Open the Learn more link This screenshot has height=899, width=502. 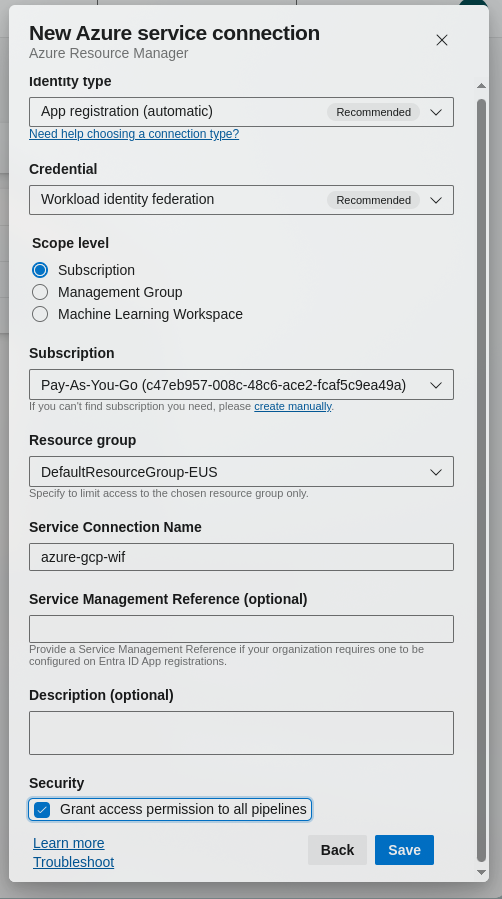point(69,843)
